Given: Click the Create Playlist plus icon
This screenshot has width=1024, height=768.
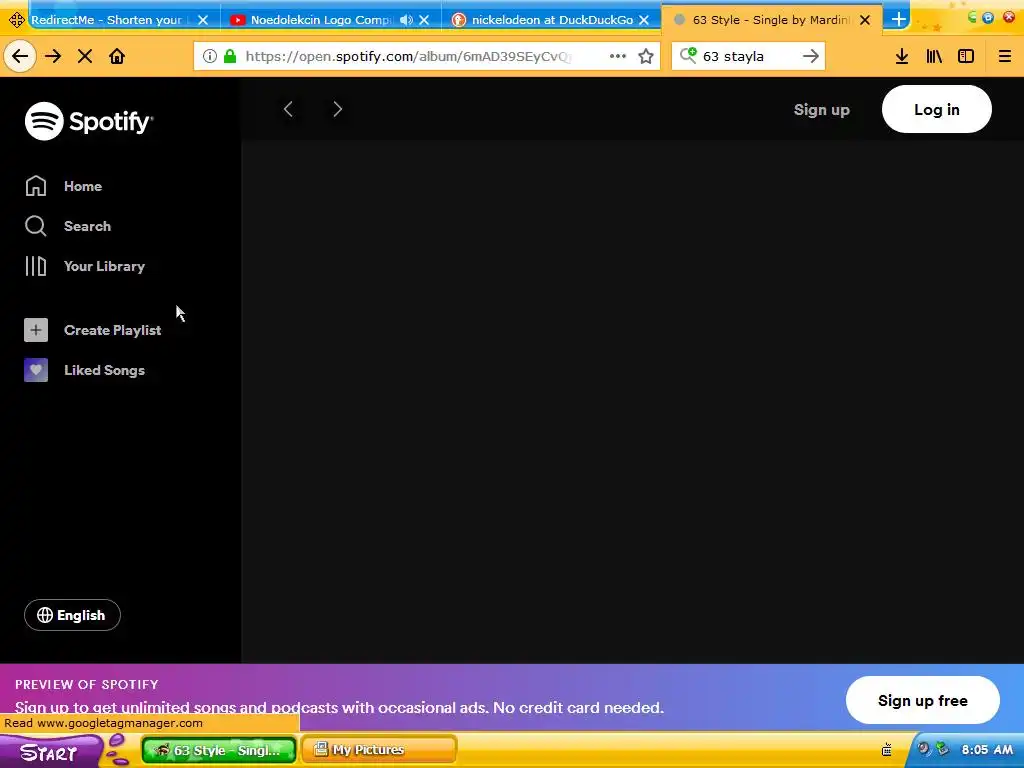Looking at the screenshot, I should 36,330.
